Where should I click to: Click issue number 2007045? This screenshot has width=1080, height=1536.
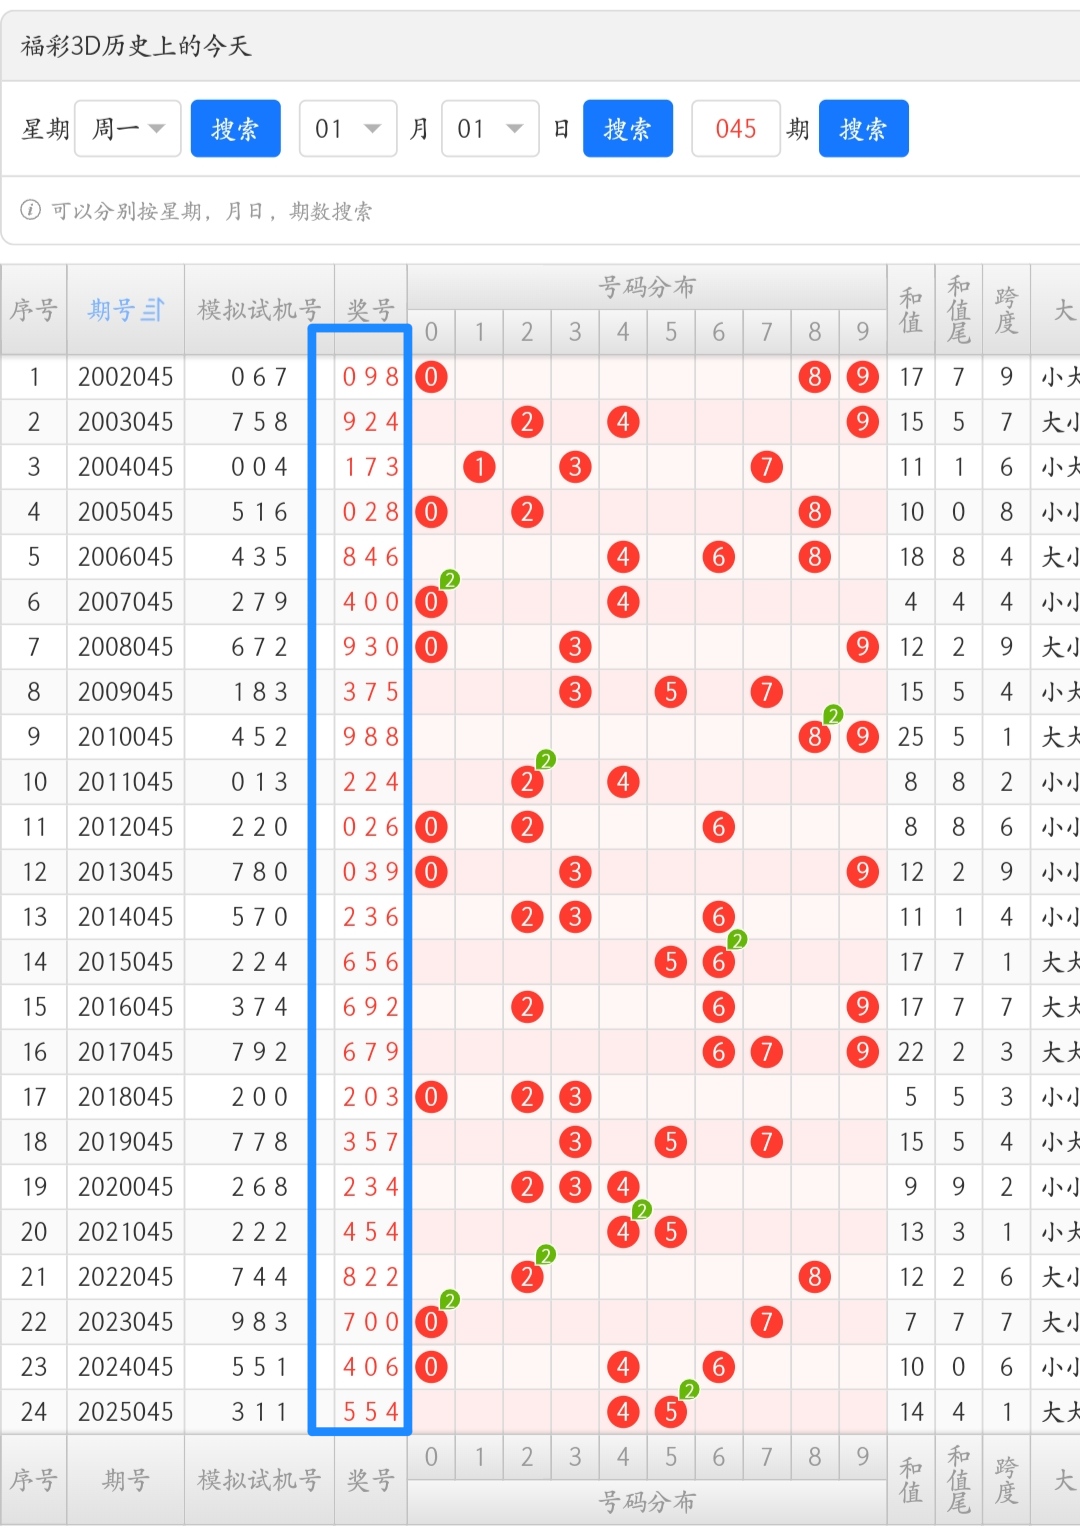pyautogui.click(x=126, y=602)
